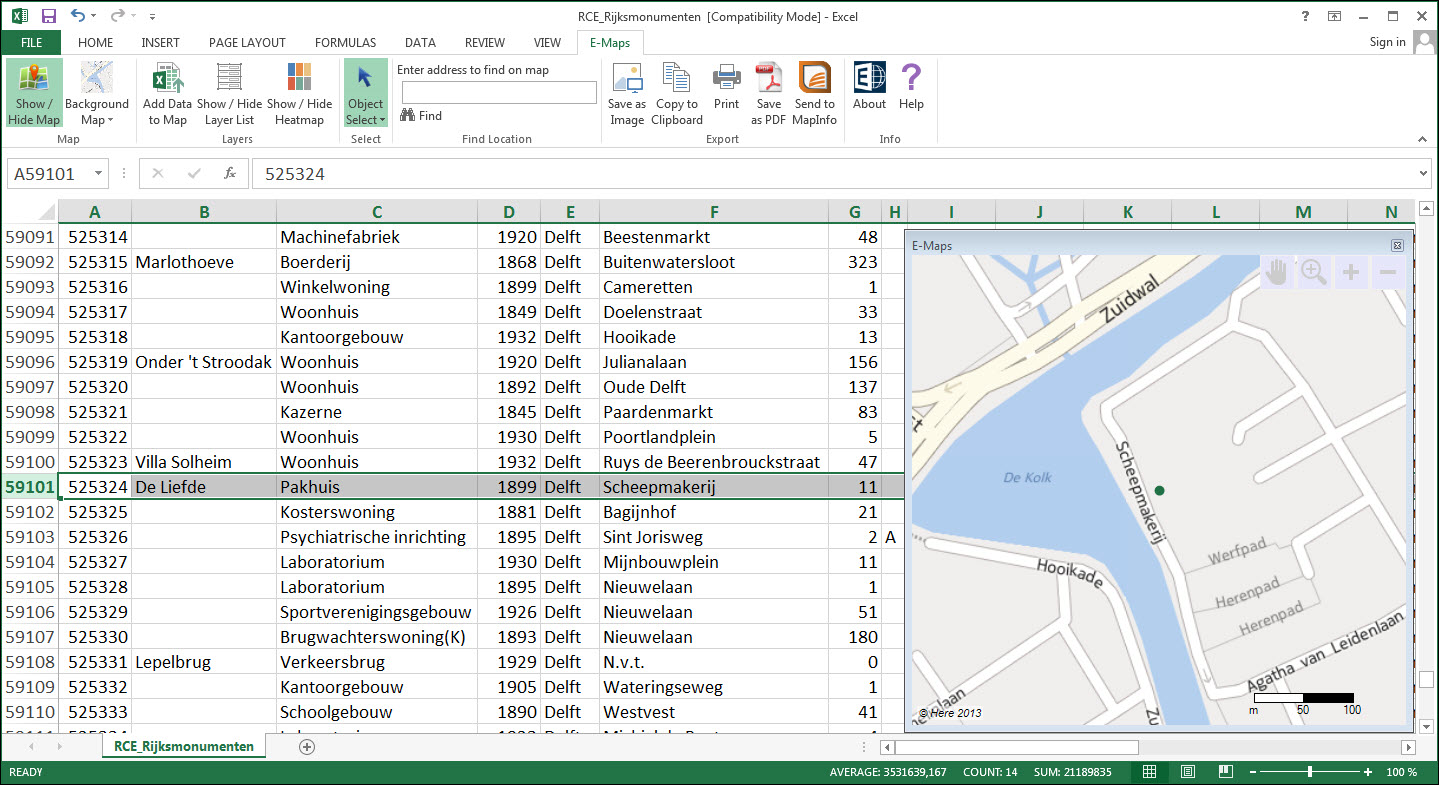Focus the address search input field
This screenshot has width=1439, height=785.
[499, 92]
